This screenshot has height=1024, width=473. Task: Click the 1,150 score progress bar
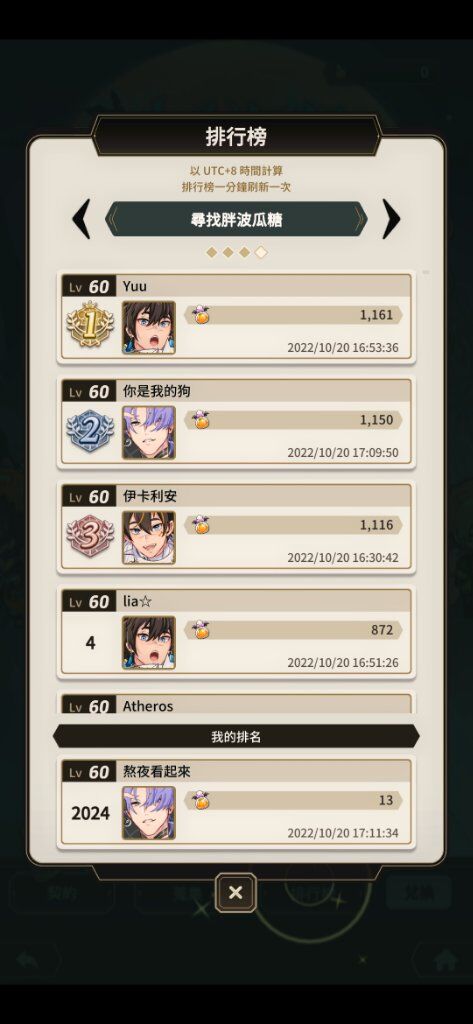(293, 420)
